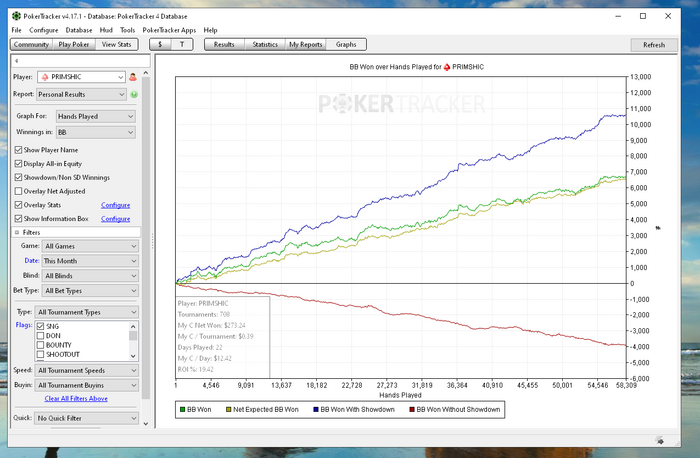Click the status bar icon at bottom right
This screenshot has width=700, height=458.
tap(660, 441)
